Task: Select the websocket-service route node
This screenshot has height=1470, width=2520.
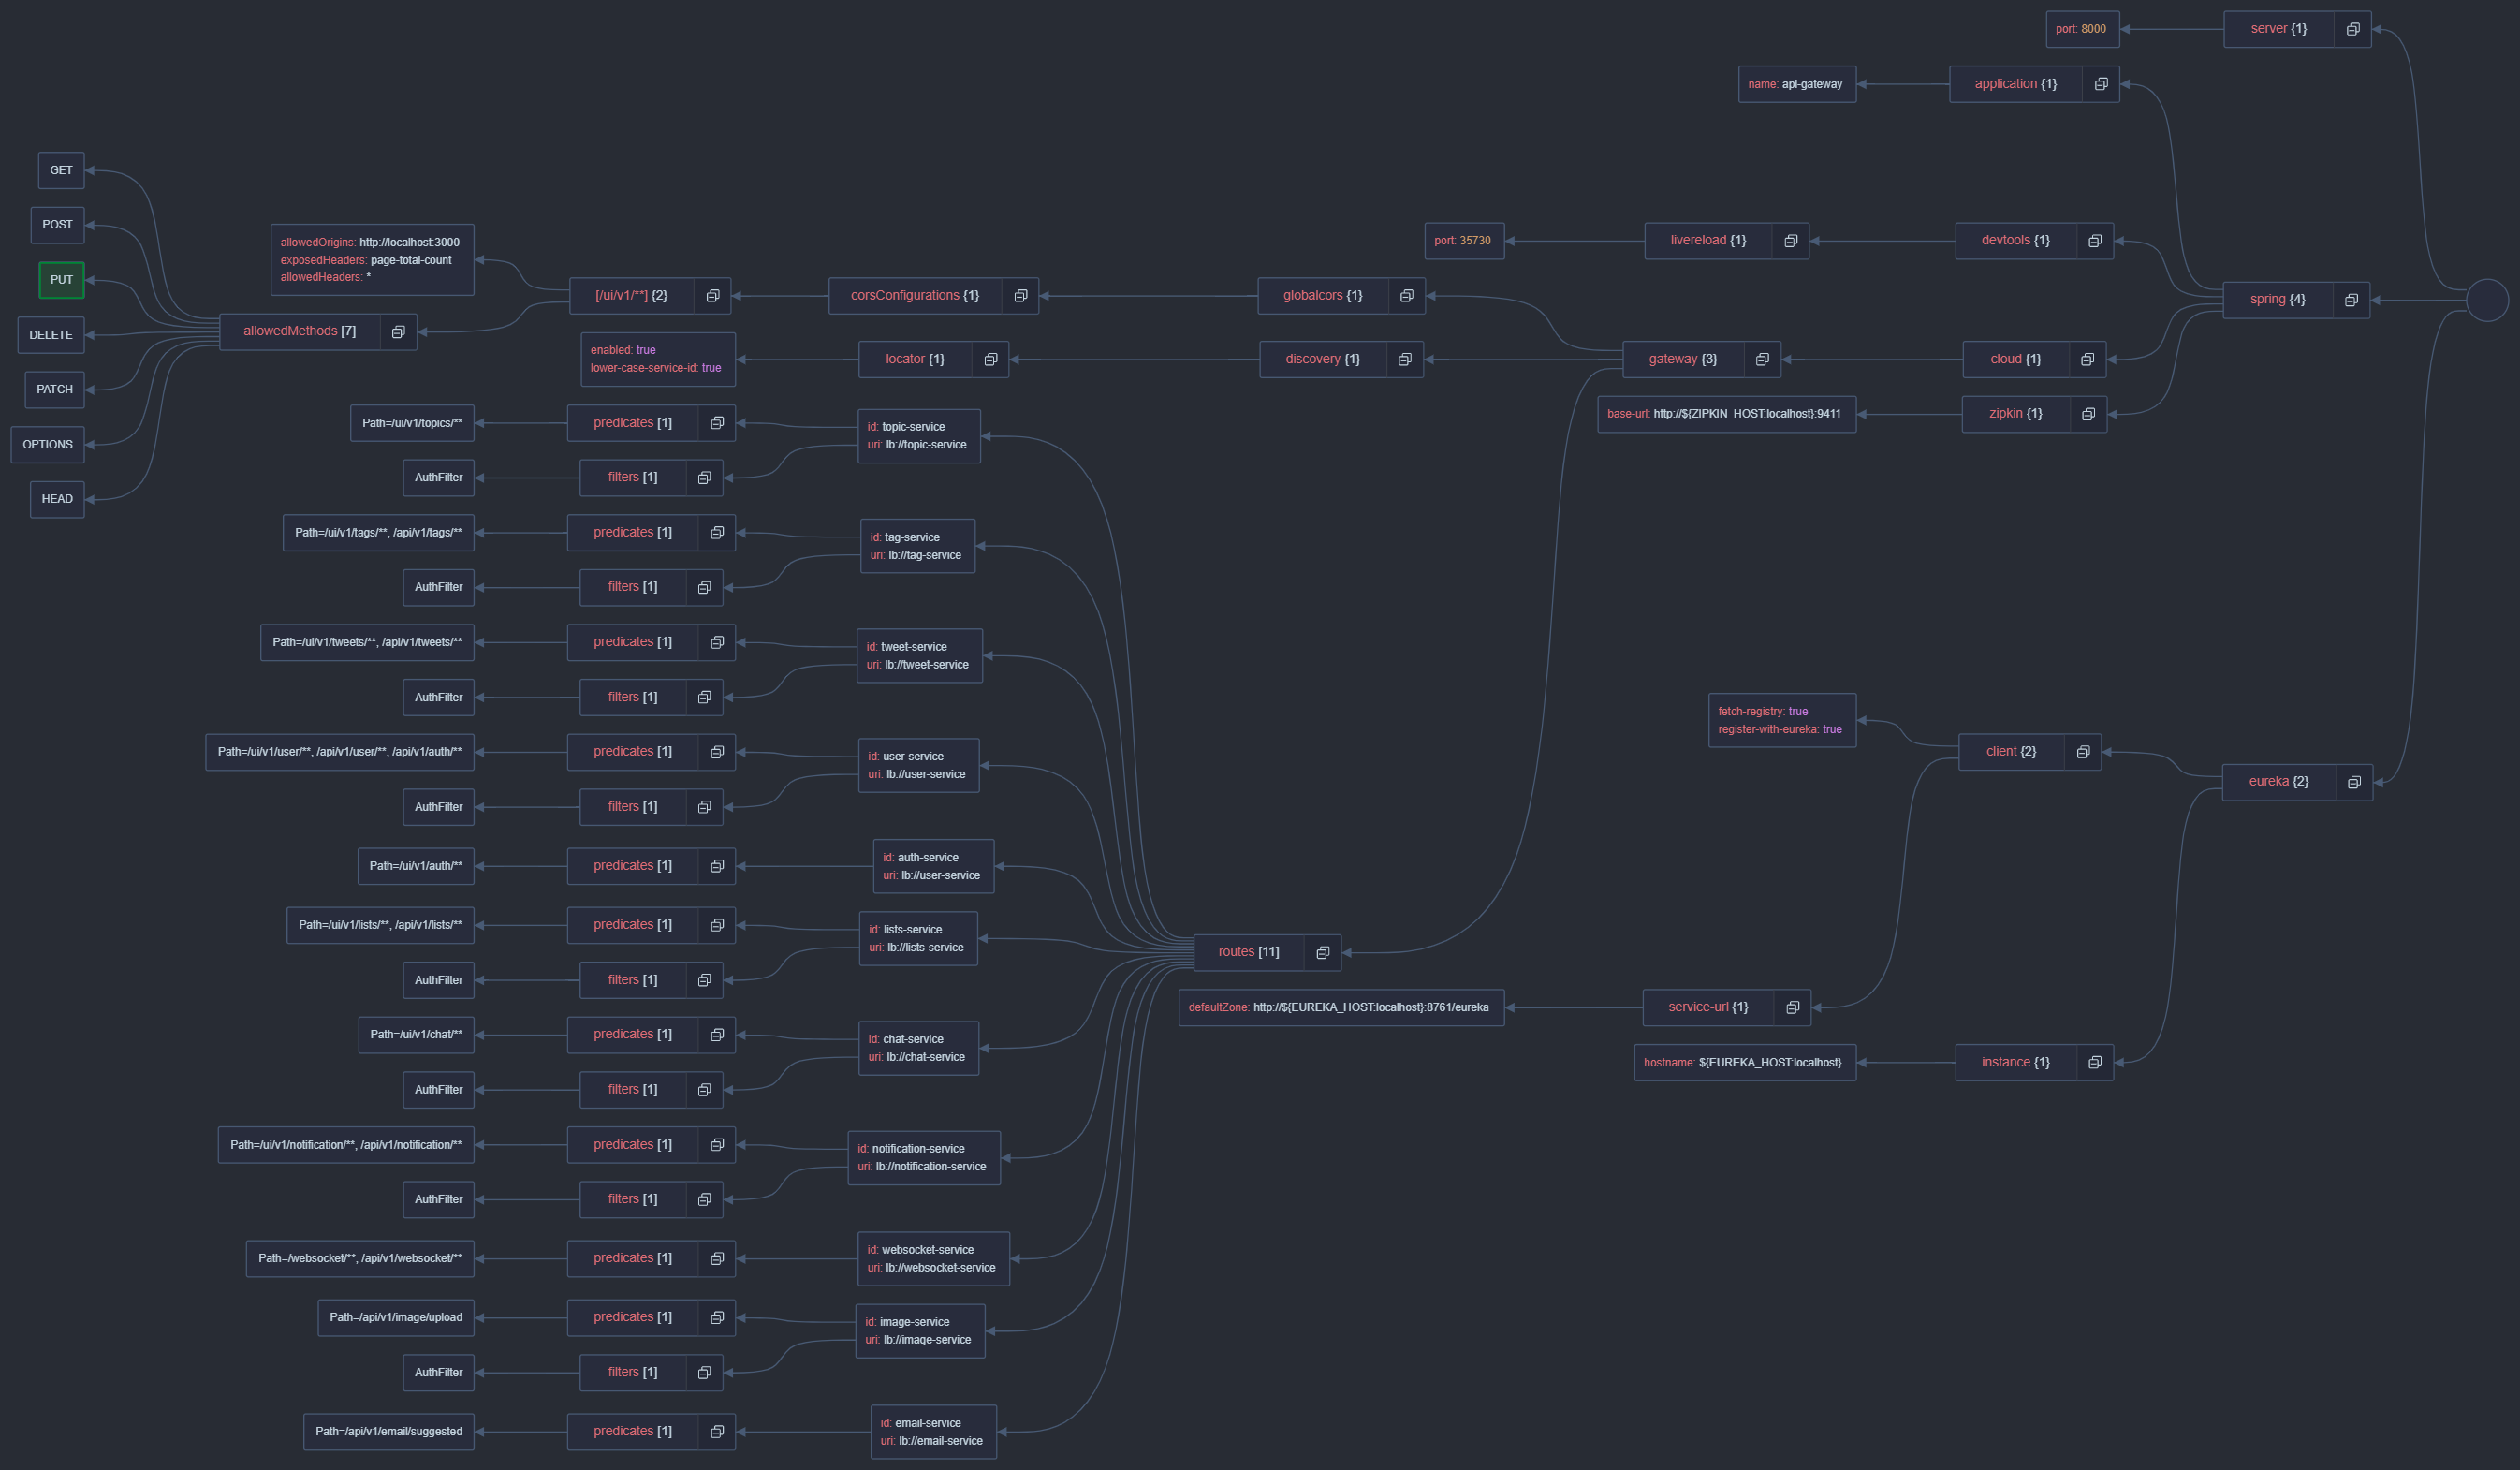Action: click(932, 1258)
